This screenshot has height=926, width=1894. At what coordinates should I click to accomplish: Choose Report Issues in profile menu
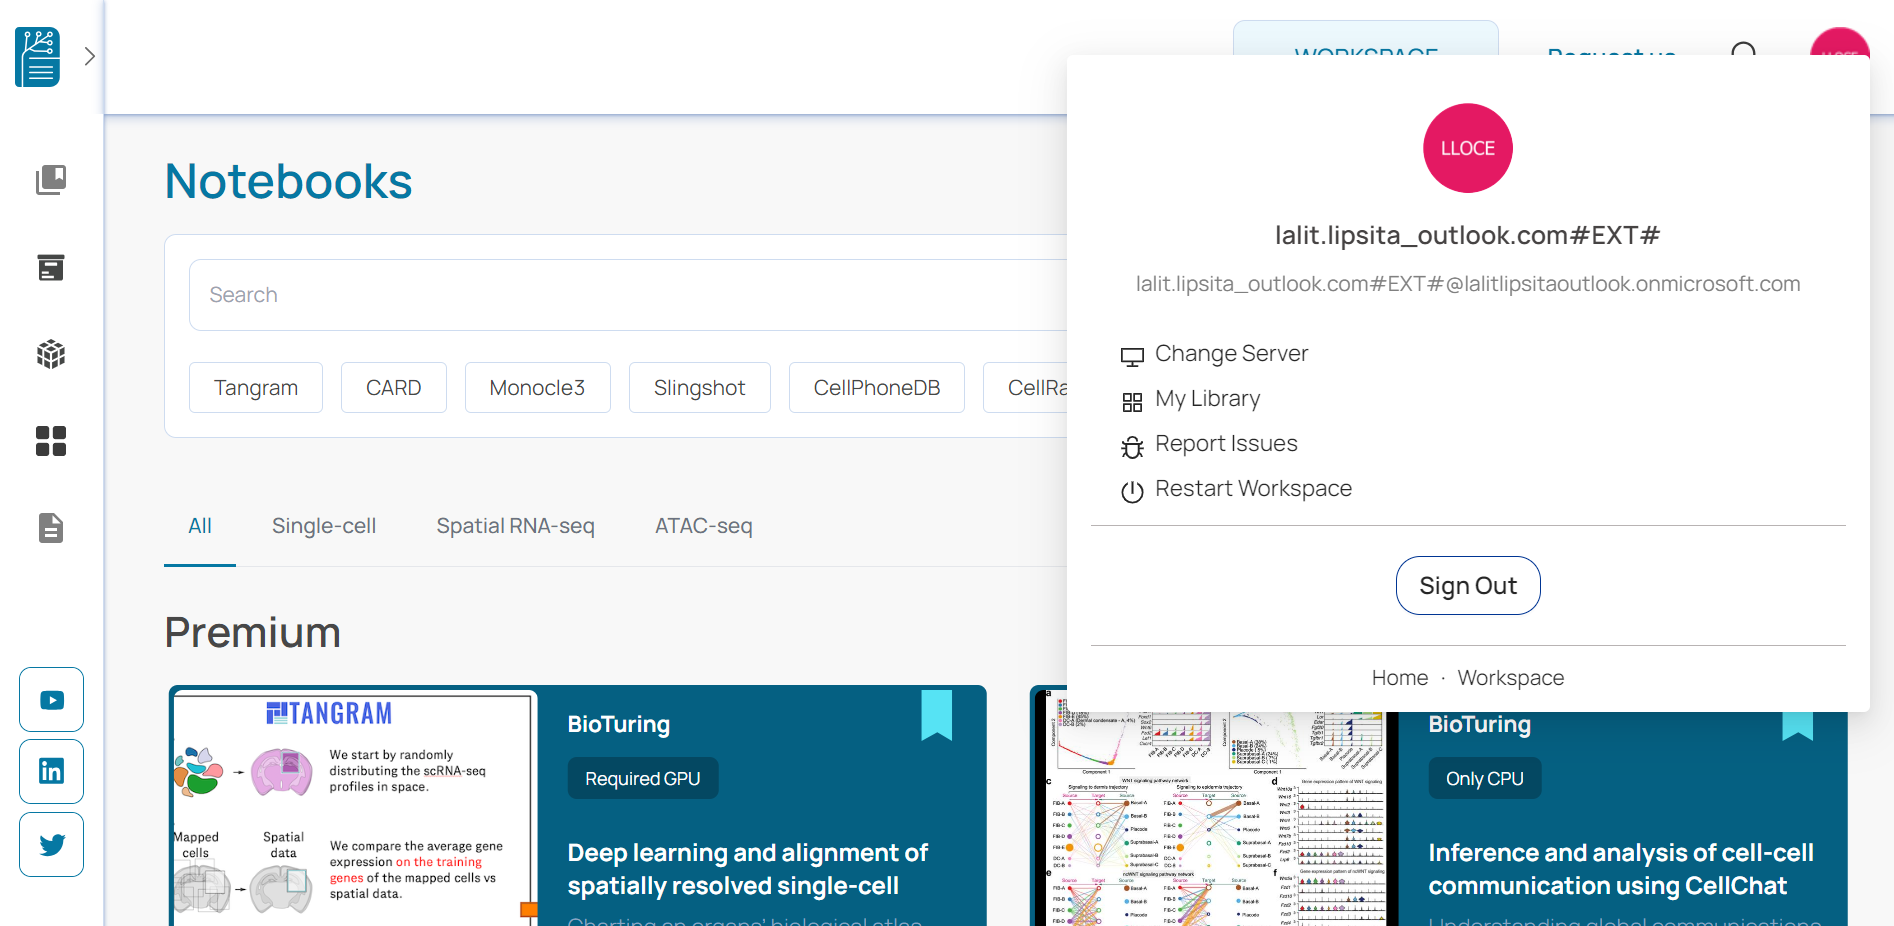(x=1226, y=444)
